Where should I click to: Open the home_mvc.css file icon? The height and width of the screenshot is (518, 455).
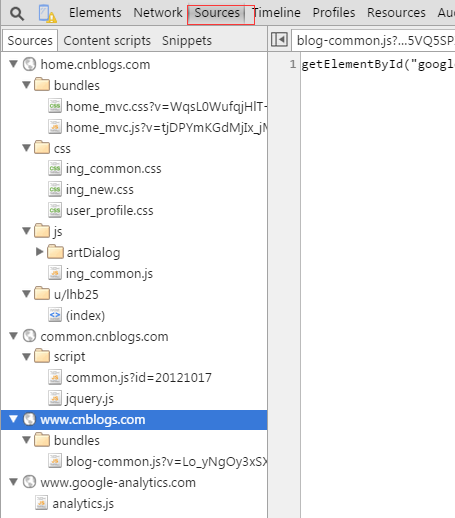tap(55, 106)
